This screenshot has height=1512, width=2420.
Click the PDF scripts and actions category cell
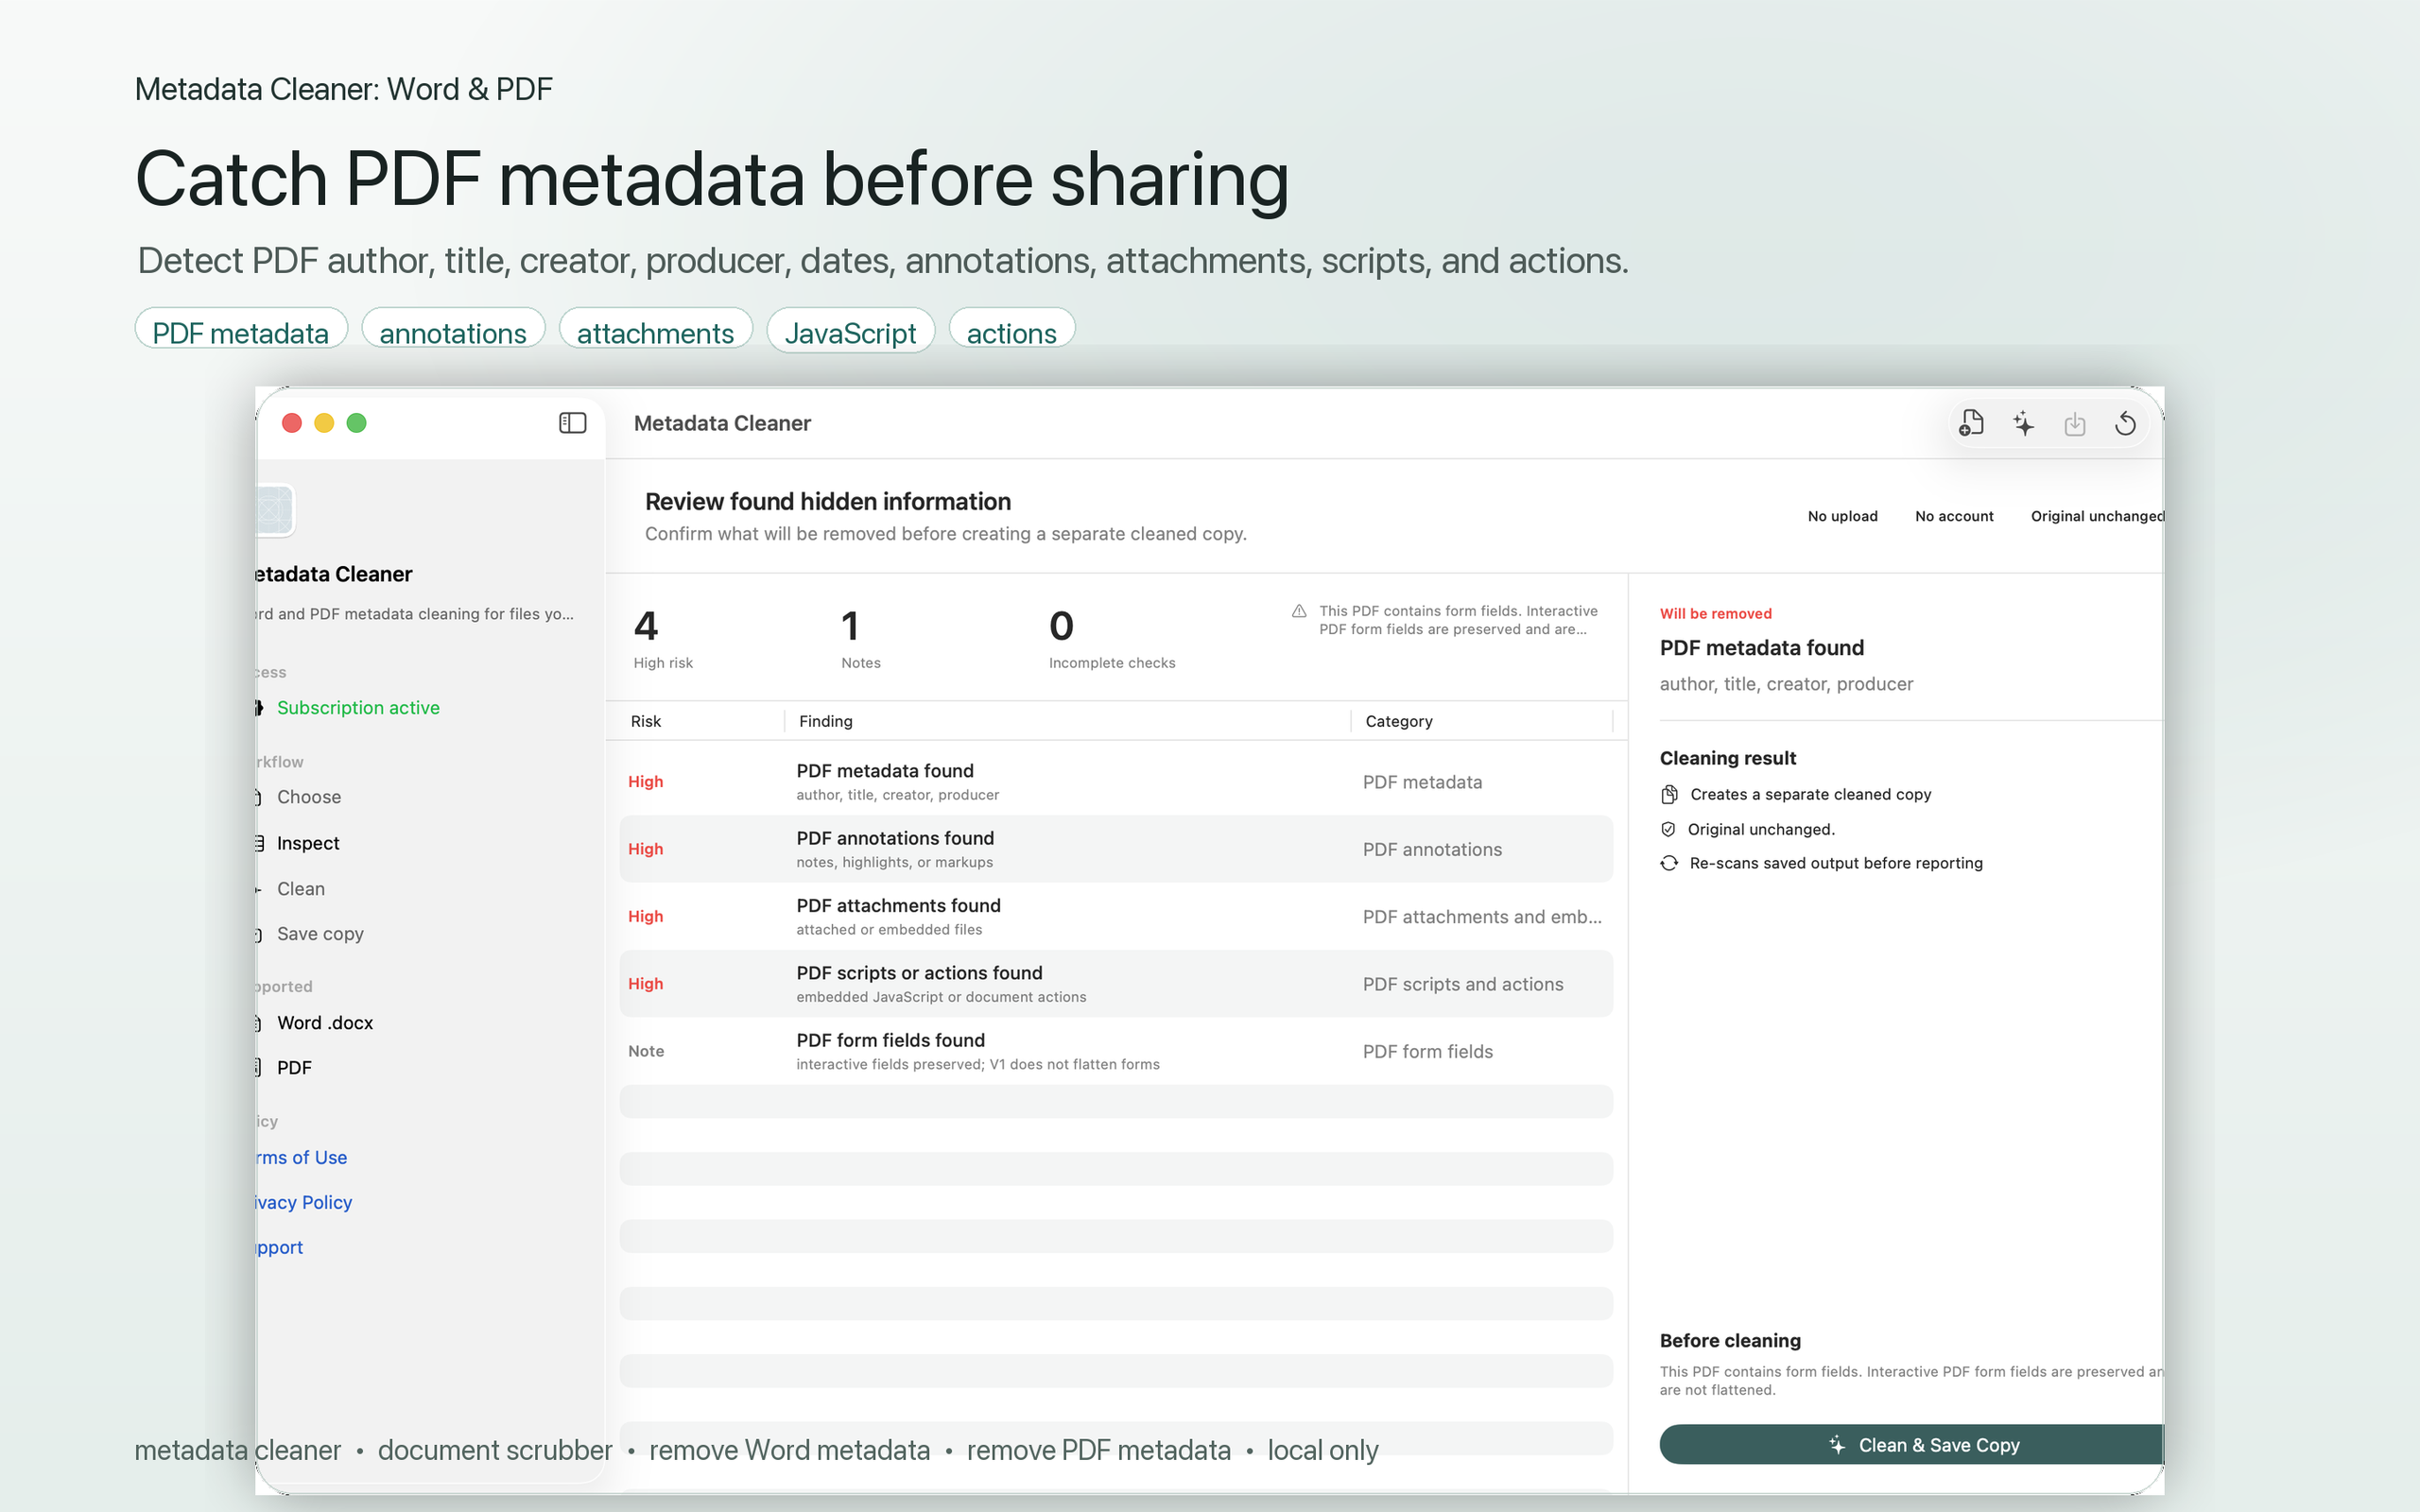coord(1463,984)
